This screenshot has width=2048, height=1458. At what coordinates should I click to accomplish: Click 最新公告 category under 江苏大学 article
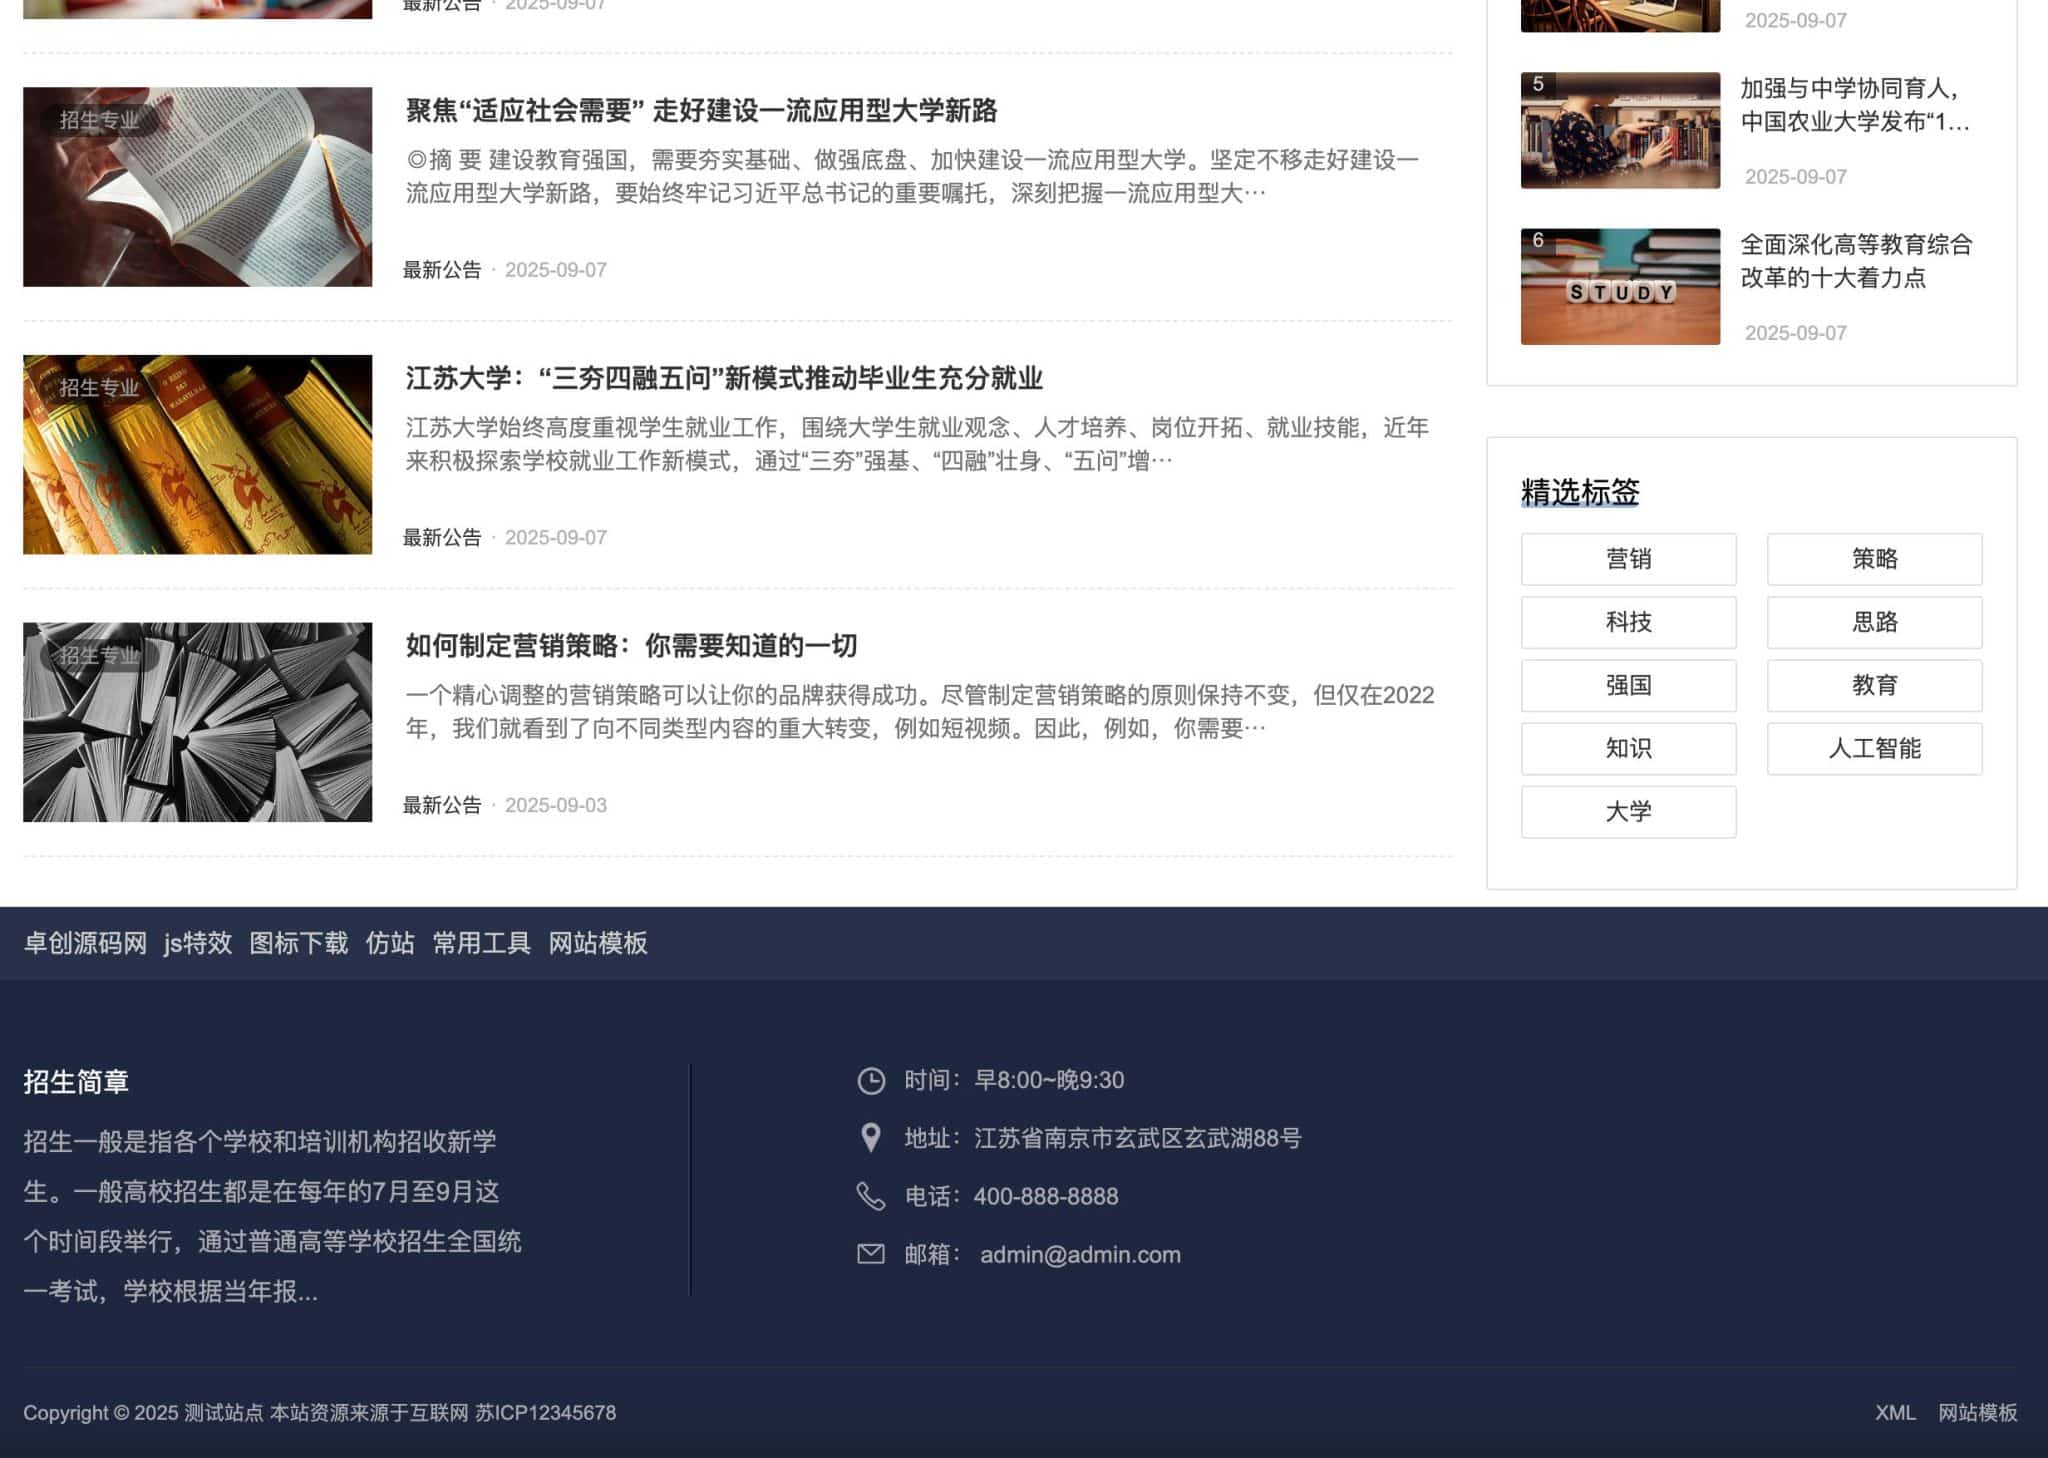coord(442,538)
